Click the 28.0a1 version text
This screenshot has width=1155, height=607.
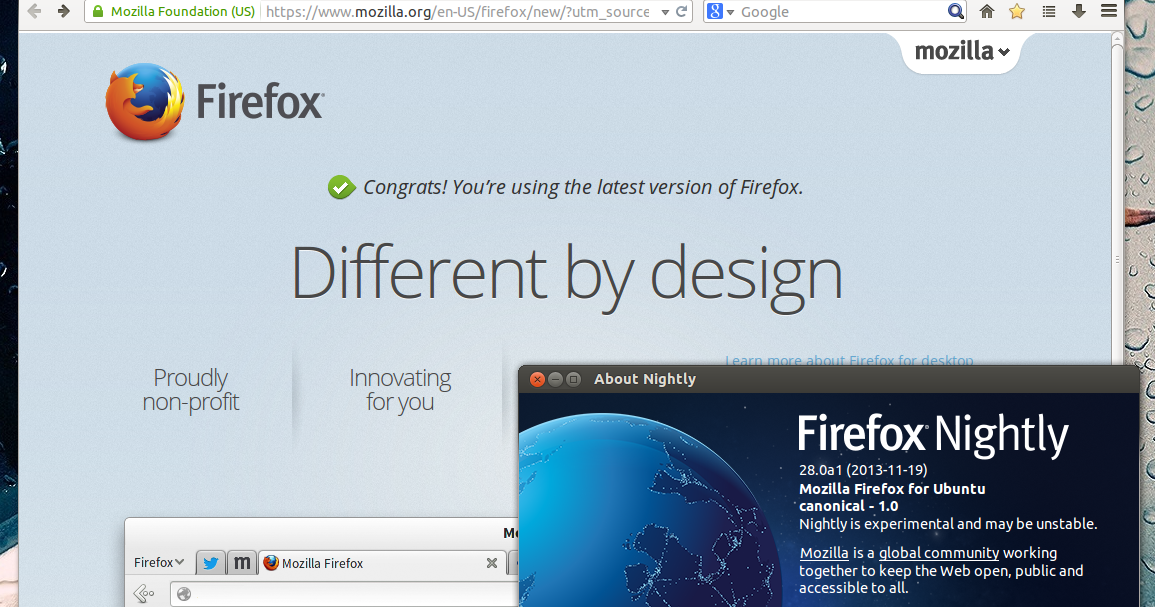coord(863,470)
